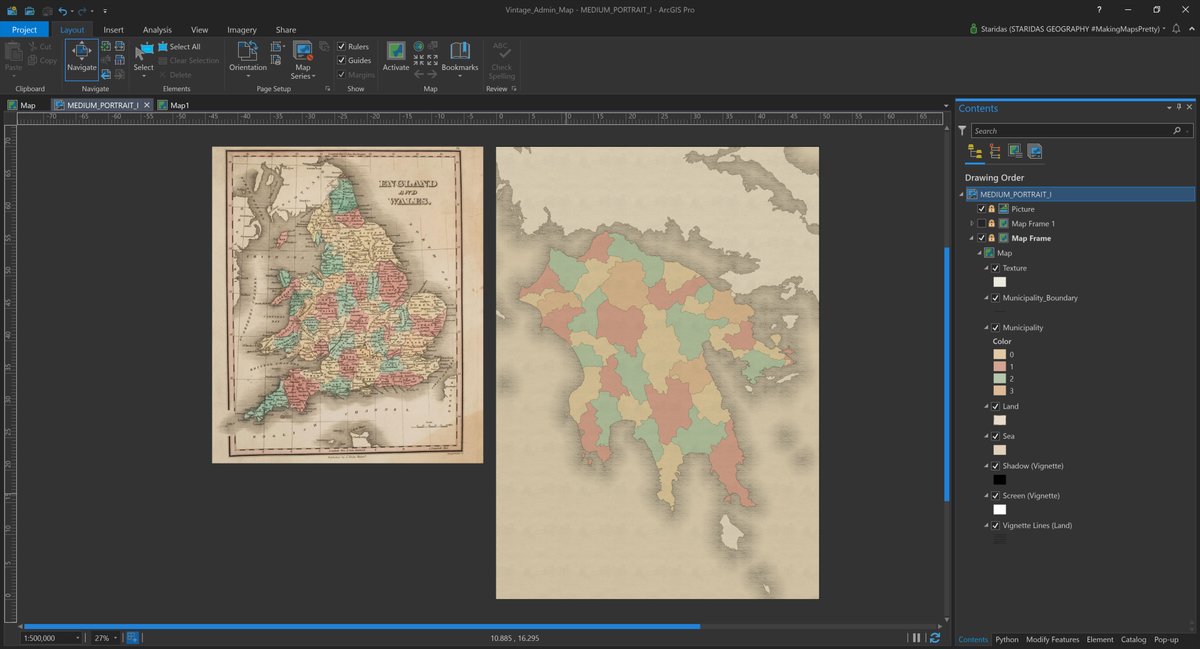
Task: Select List By Drawing Order icon
Action: 975,152
